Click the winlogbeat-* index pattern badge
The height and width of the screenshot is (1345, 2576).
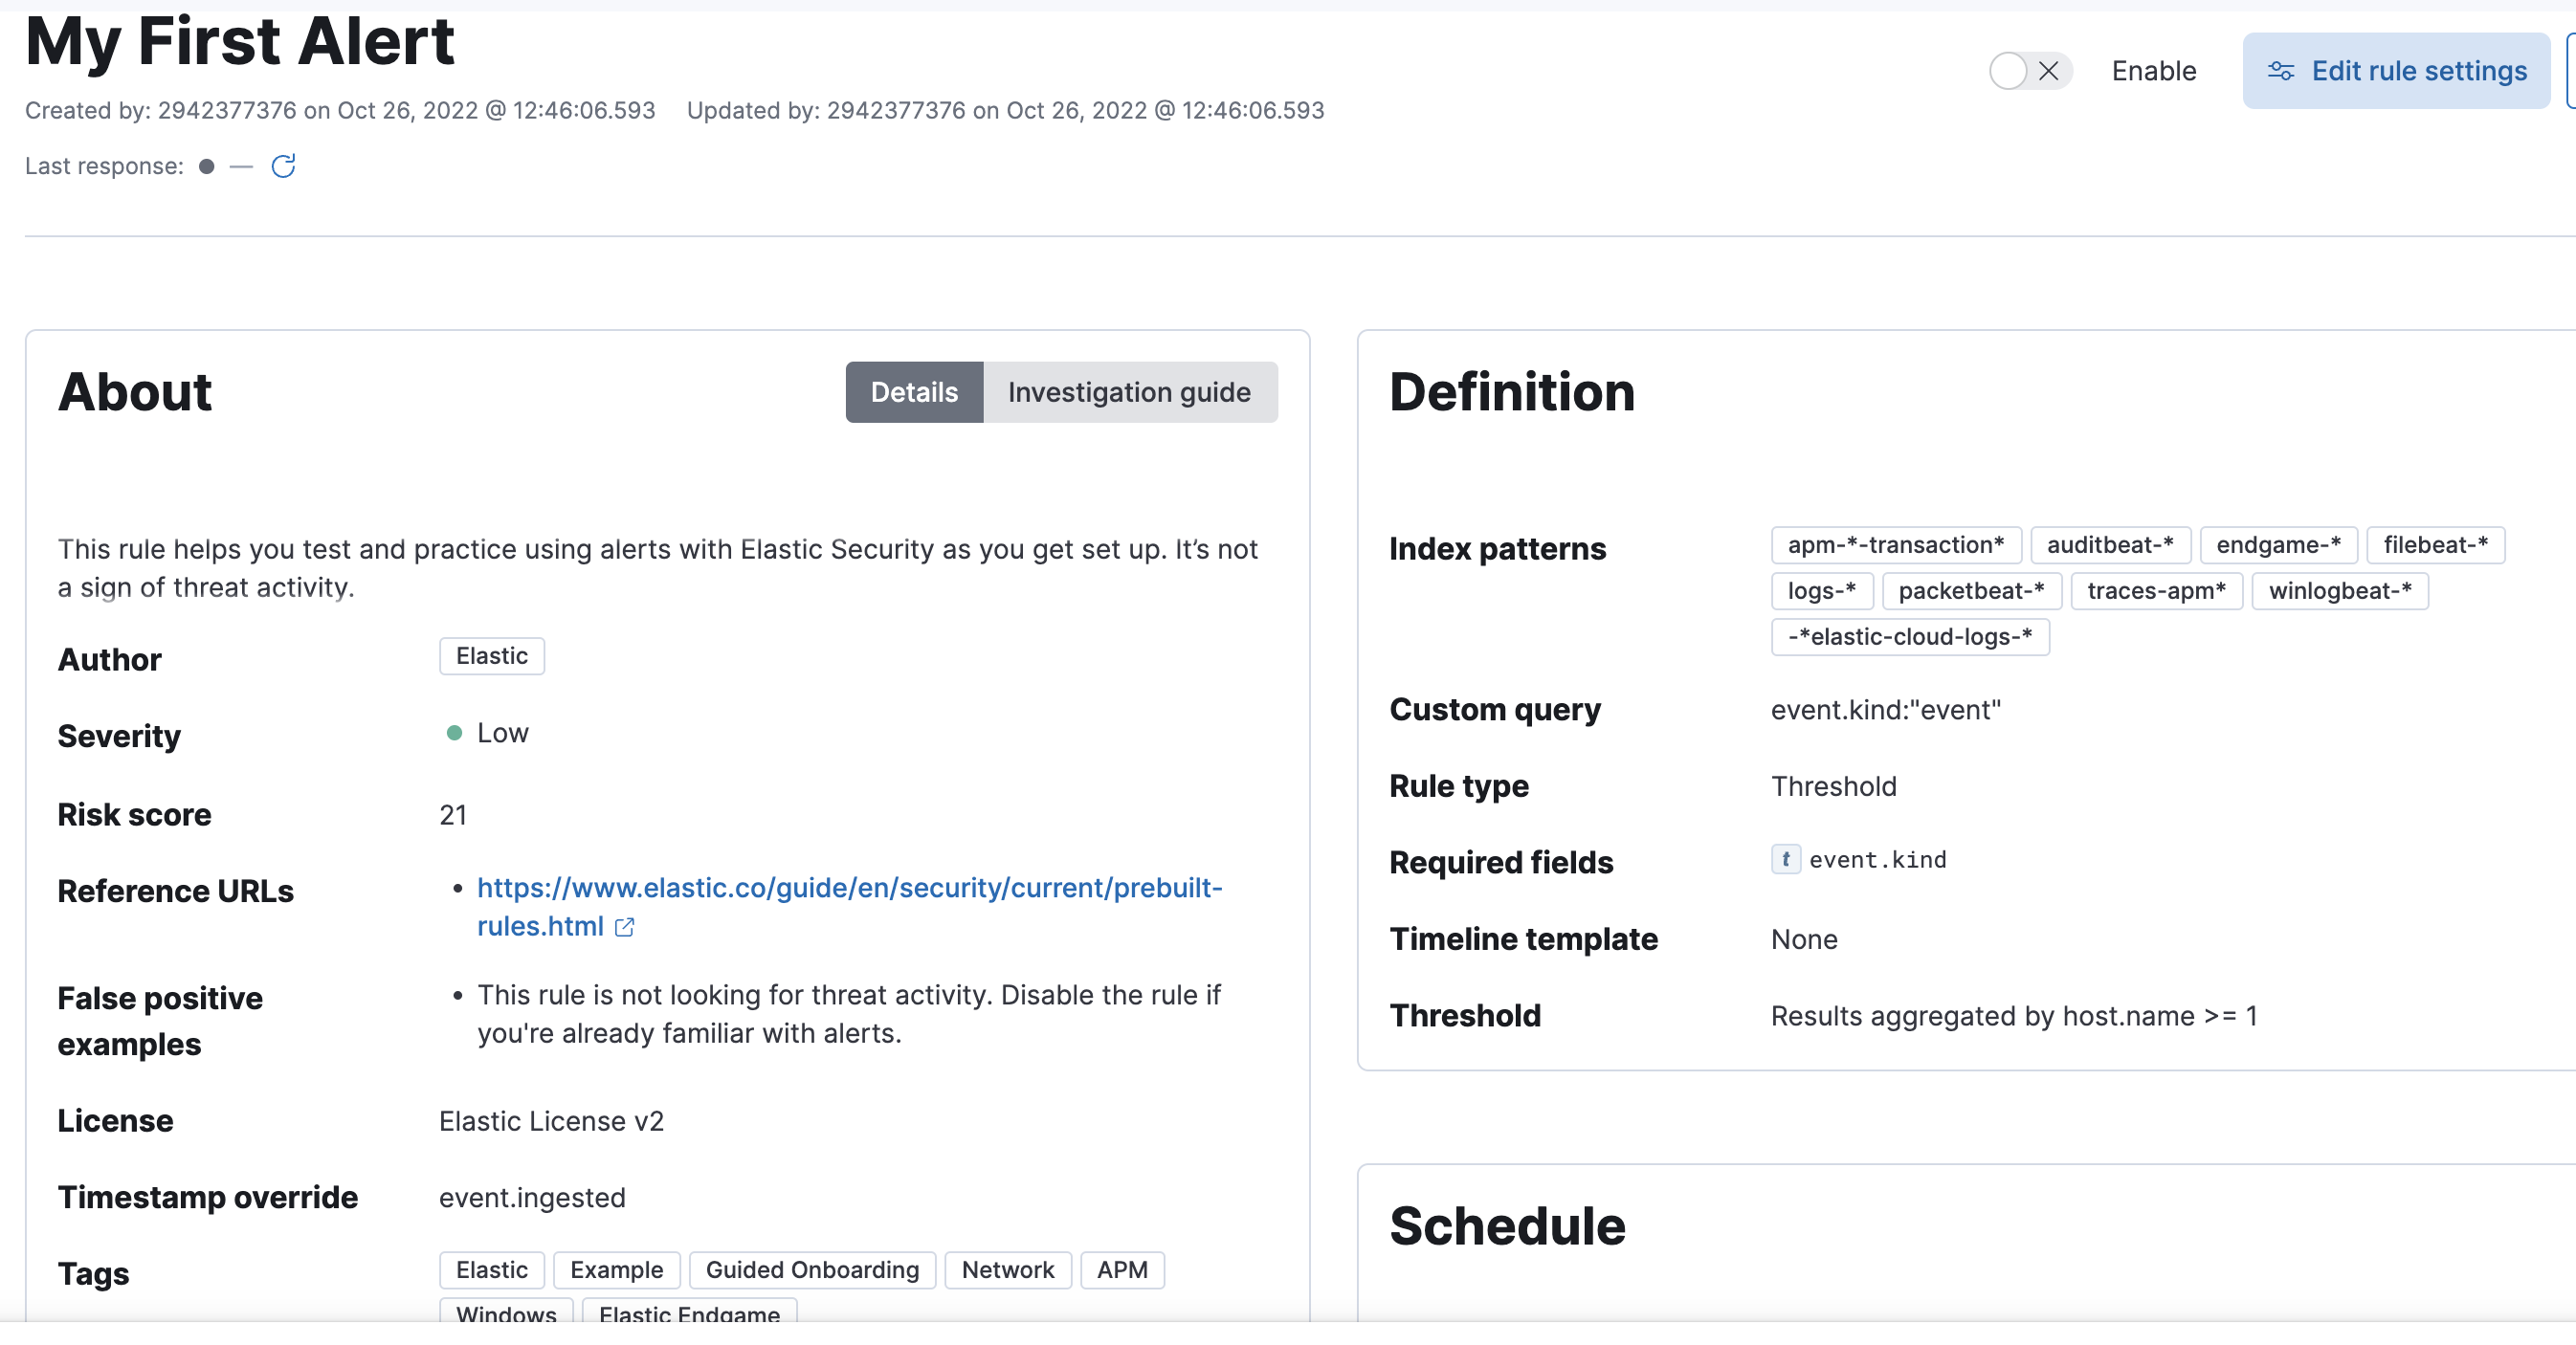tap(2339, 591)
